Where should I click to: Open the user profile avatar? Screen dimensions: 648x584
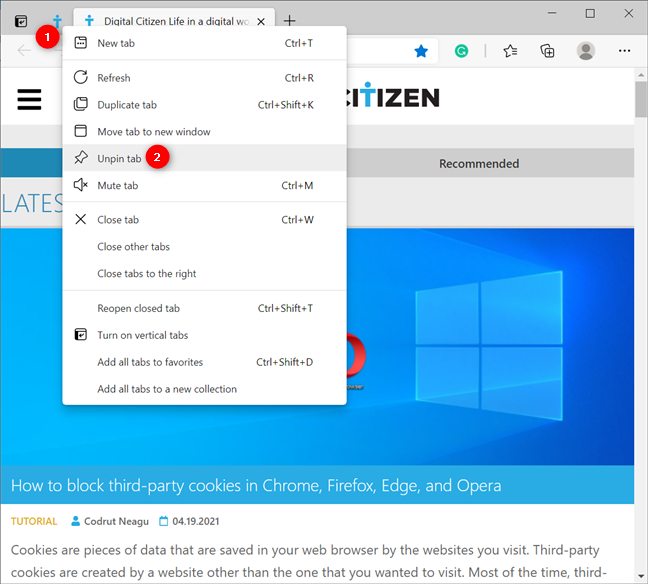pyautogui.click(x=586, y=51)
